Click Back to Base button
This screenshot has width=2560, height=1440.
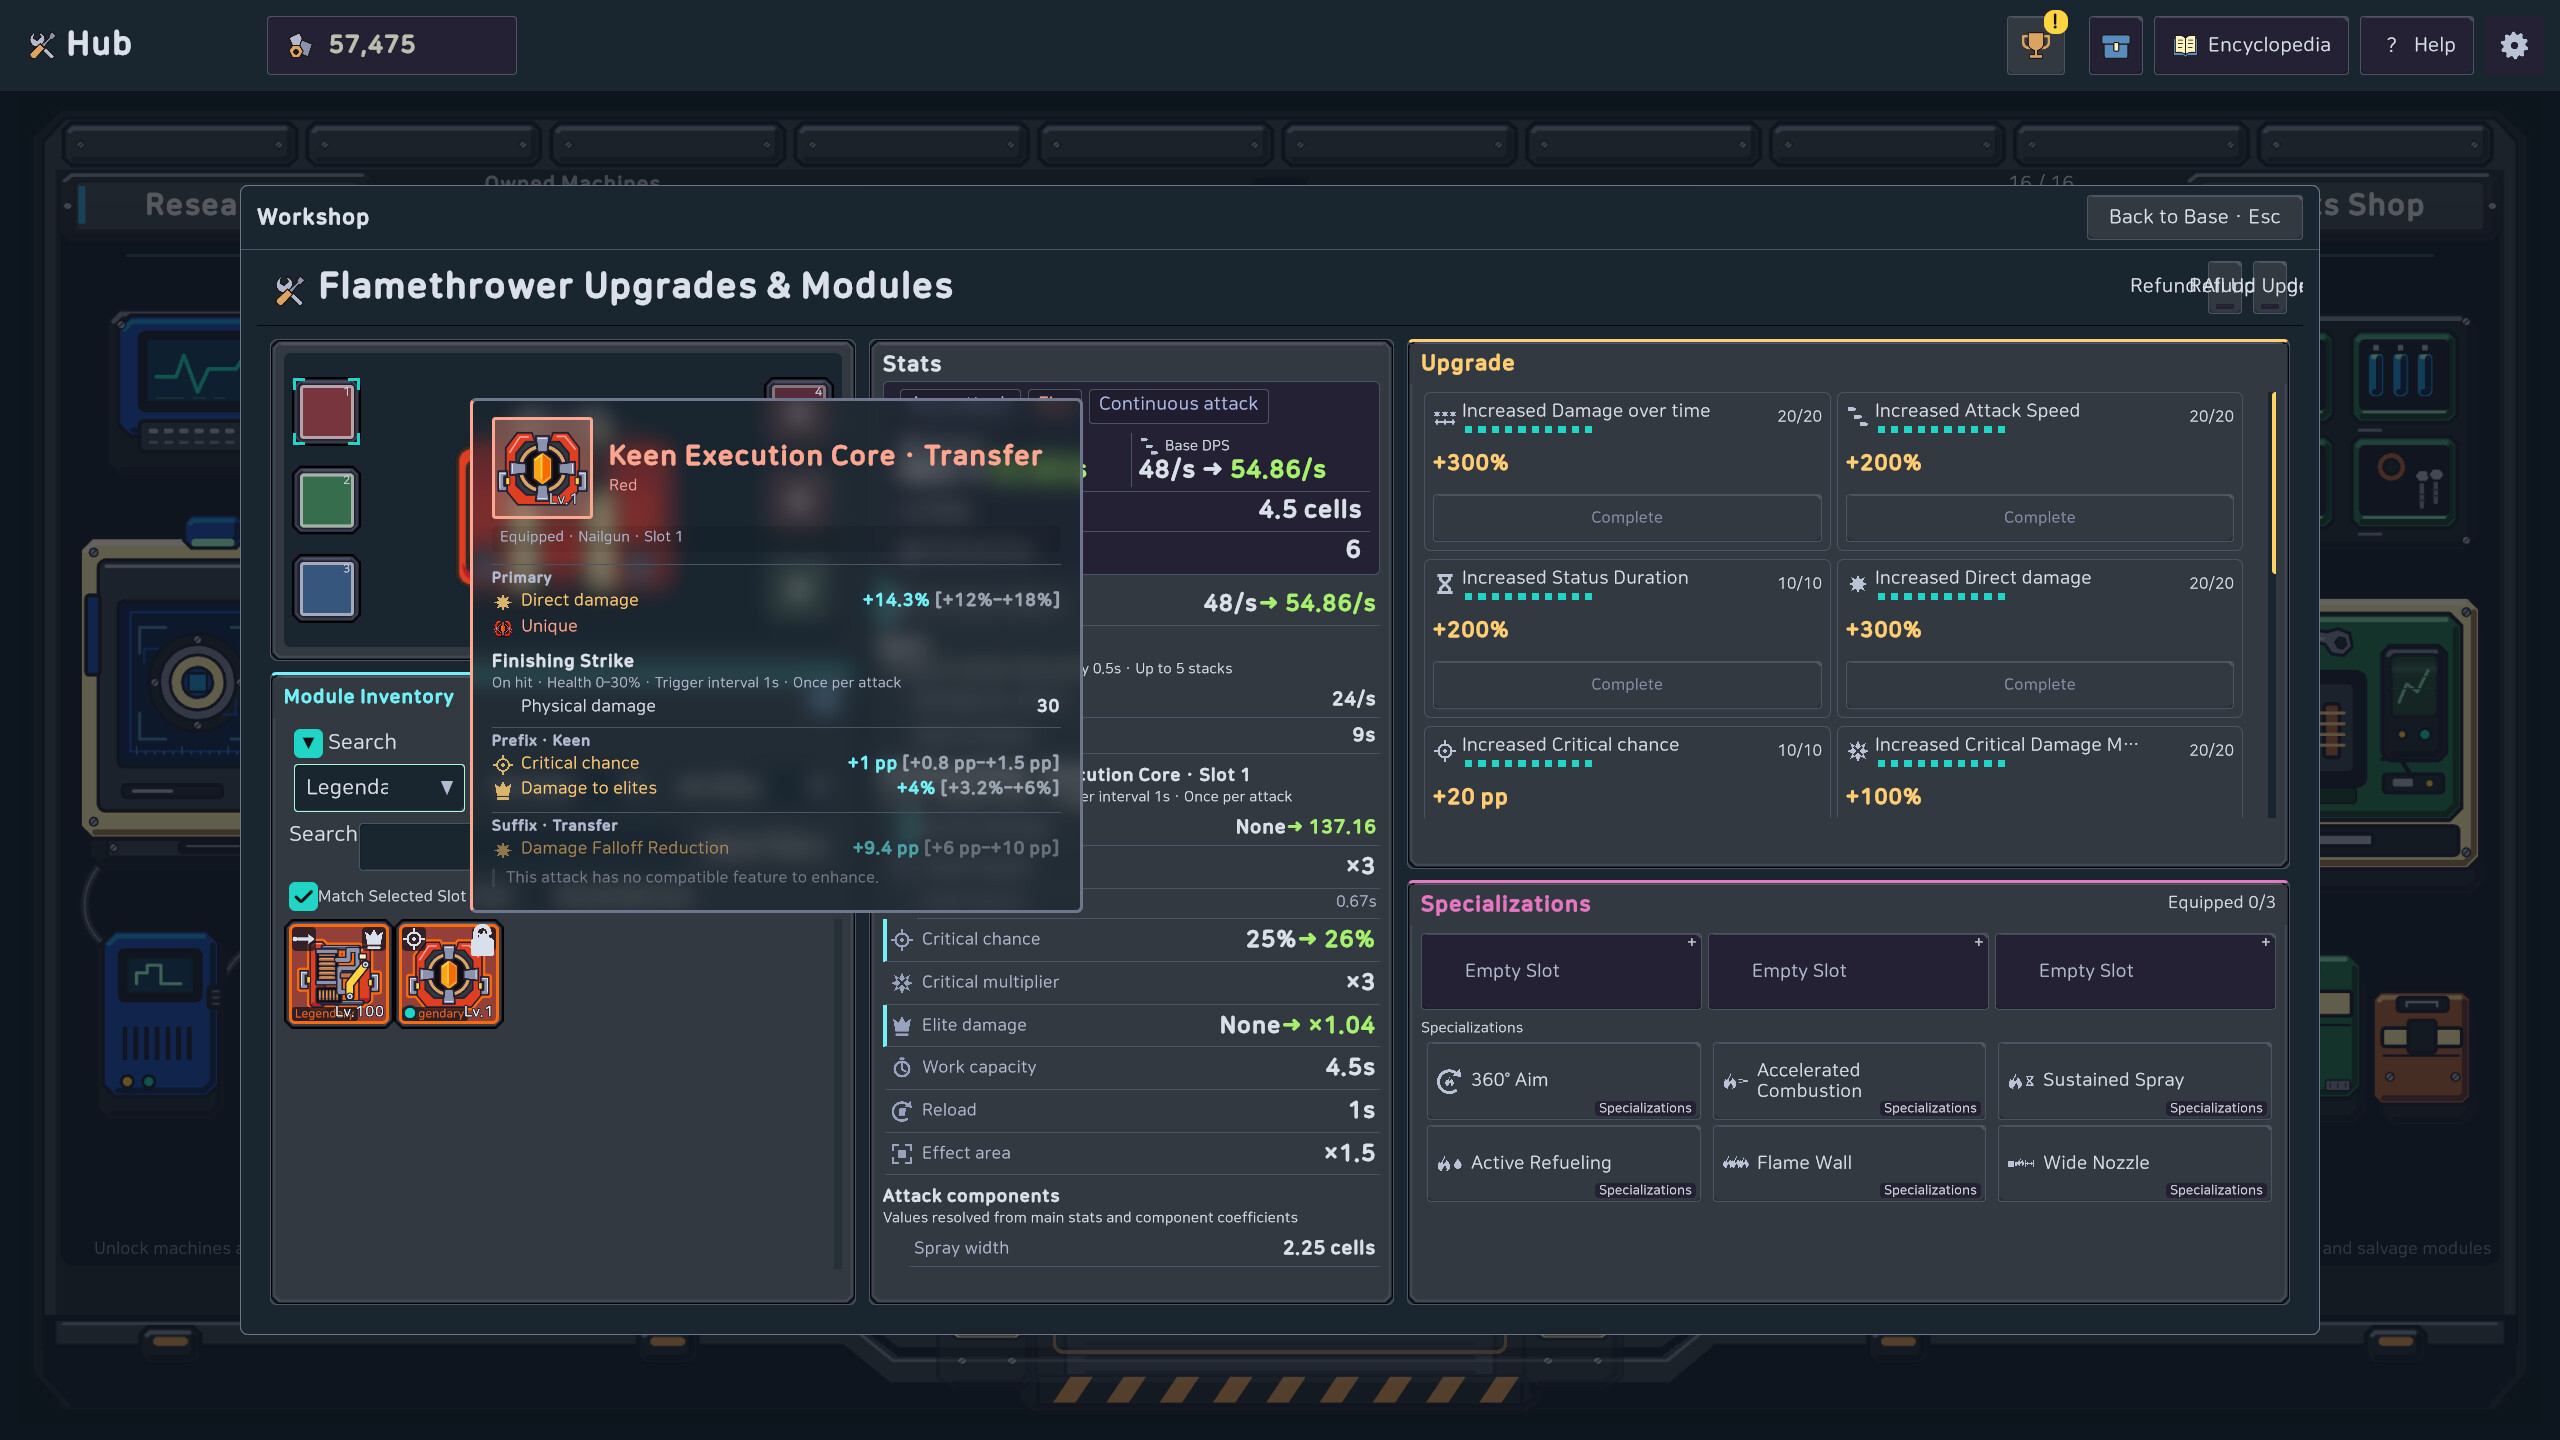[x=2194, y=217]
